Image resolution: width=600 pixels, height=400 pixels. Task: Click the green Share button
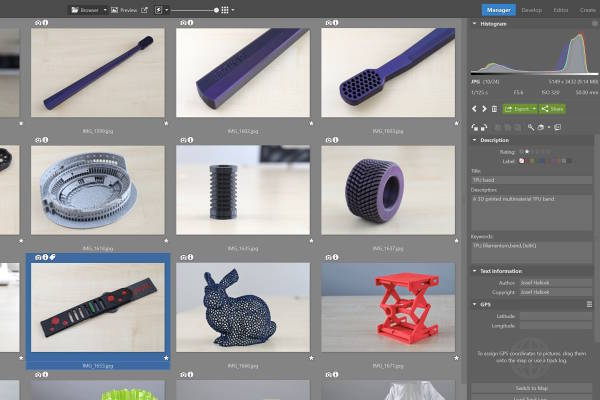[x=553, y=109]
